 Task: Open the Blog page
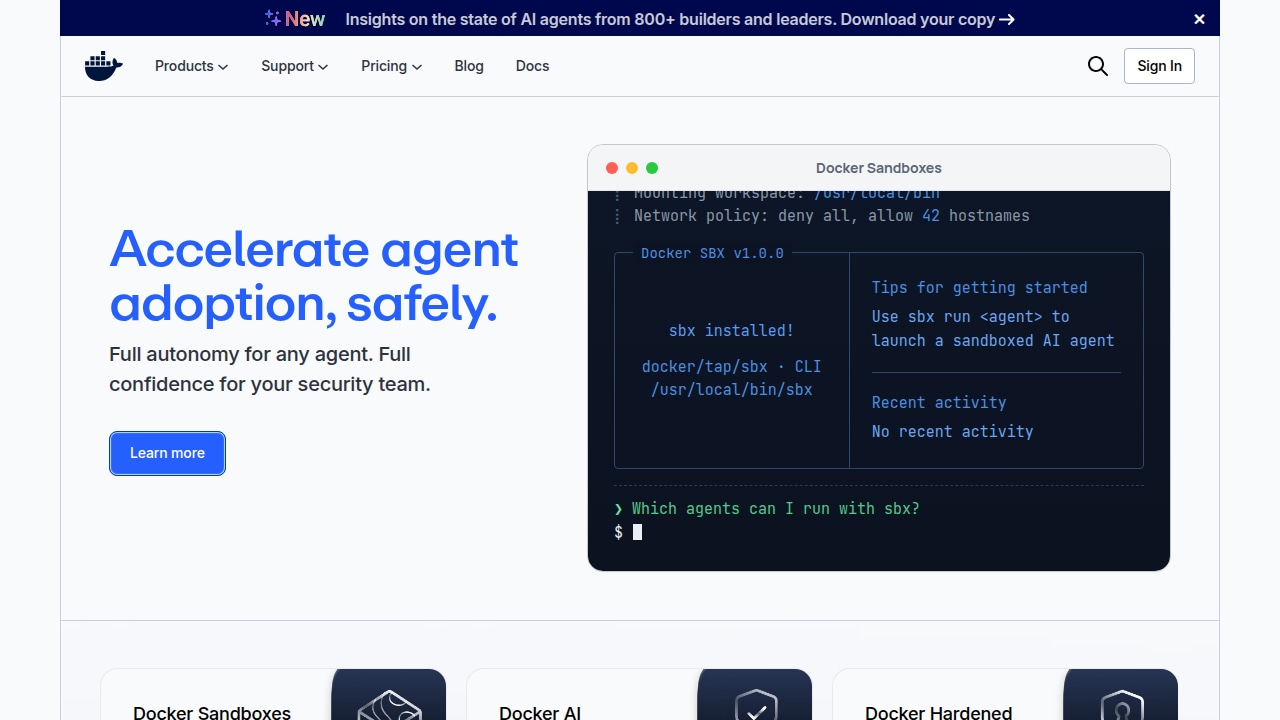click(469, 66)
